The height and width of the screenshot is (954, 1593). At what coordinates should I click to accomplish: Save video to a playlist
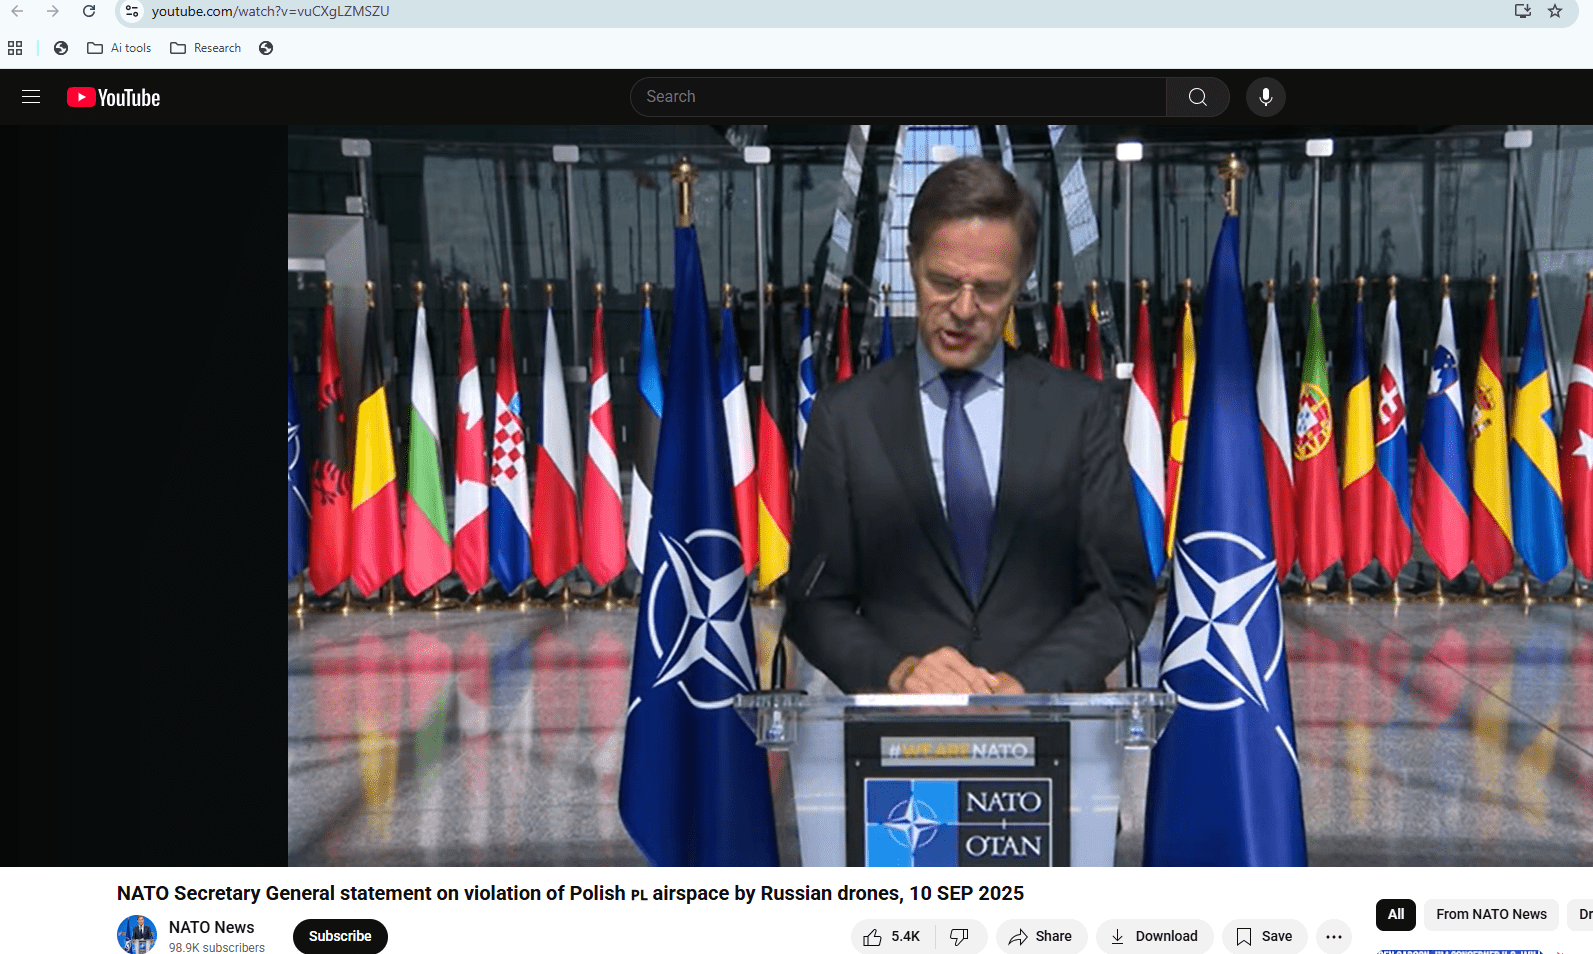pyautogui.click(x=1264, y=936)
